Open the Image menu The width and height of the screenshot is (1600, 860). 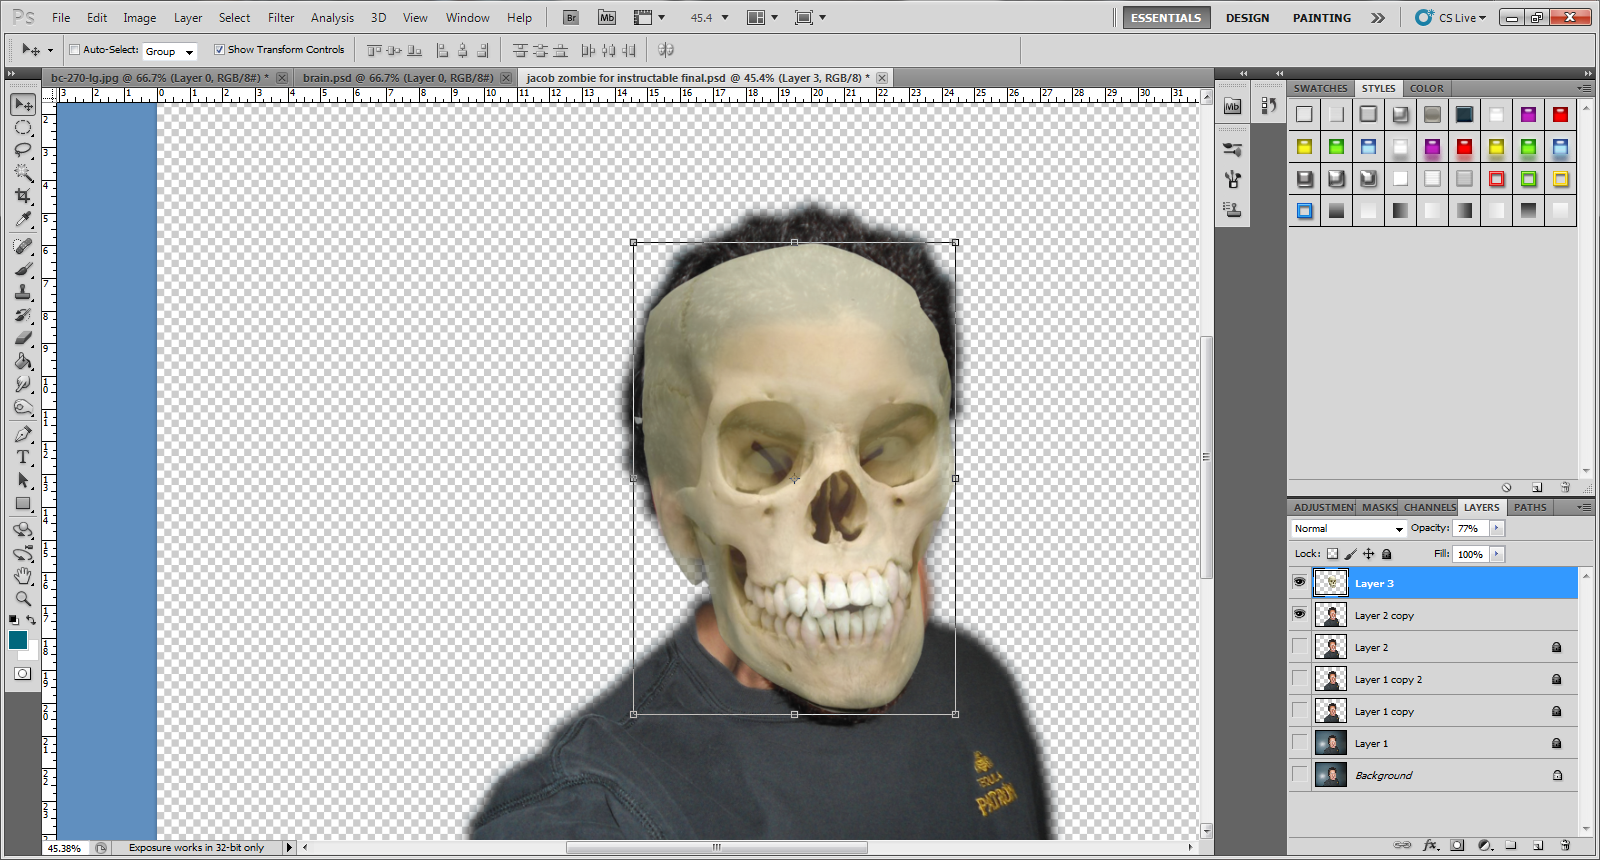[139, 18]
